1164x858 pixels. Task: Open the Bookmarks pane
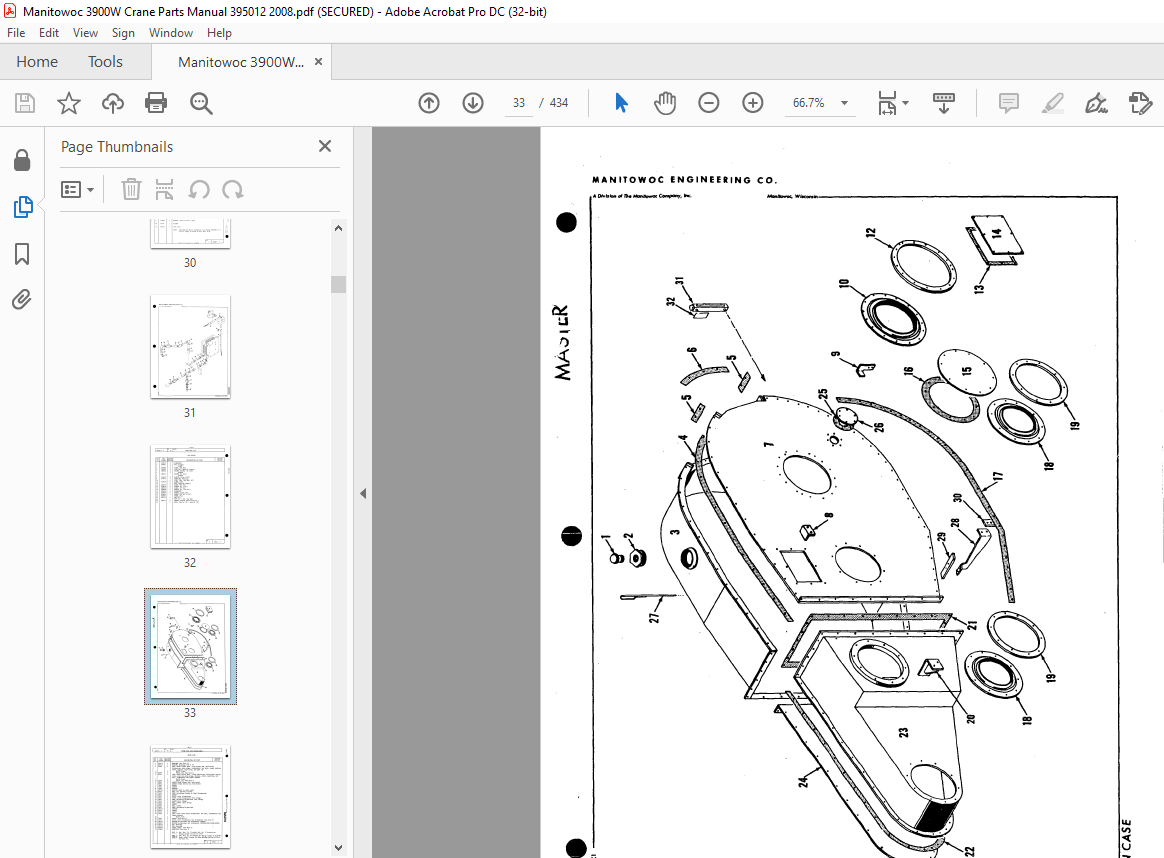coord(22,254)
